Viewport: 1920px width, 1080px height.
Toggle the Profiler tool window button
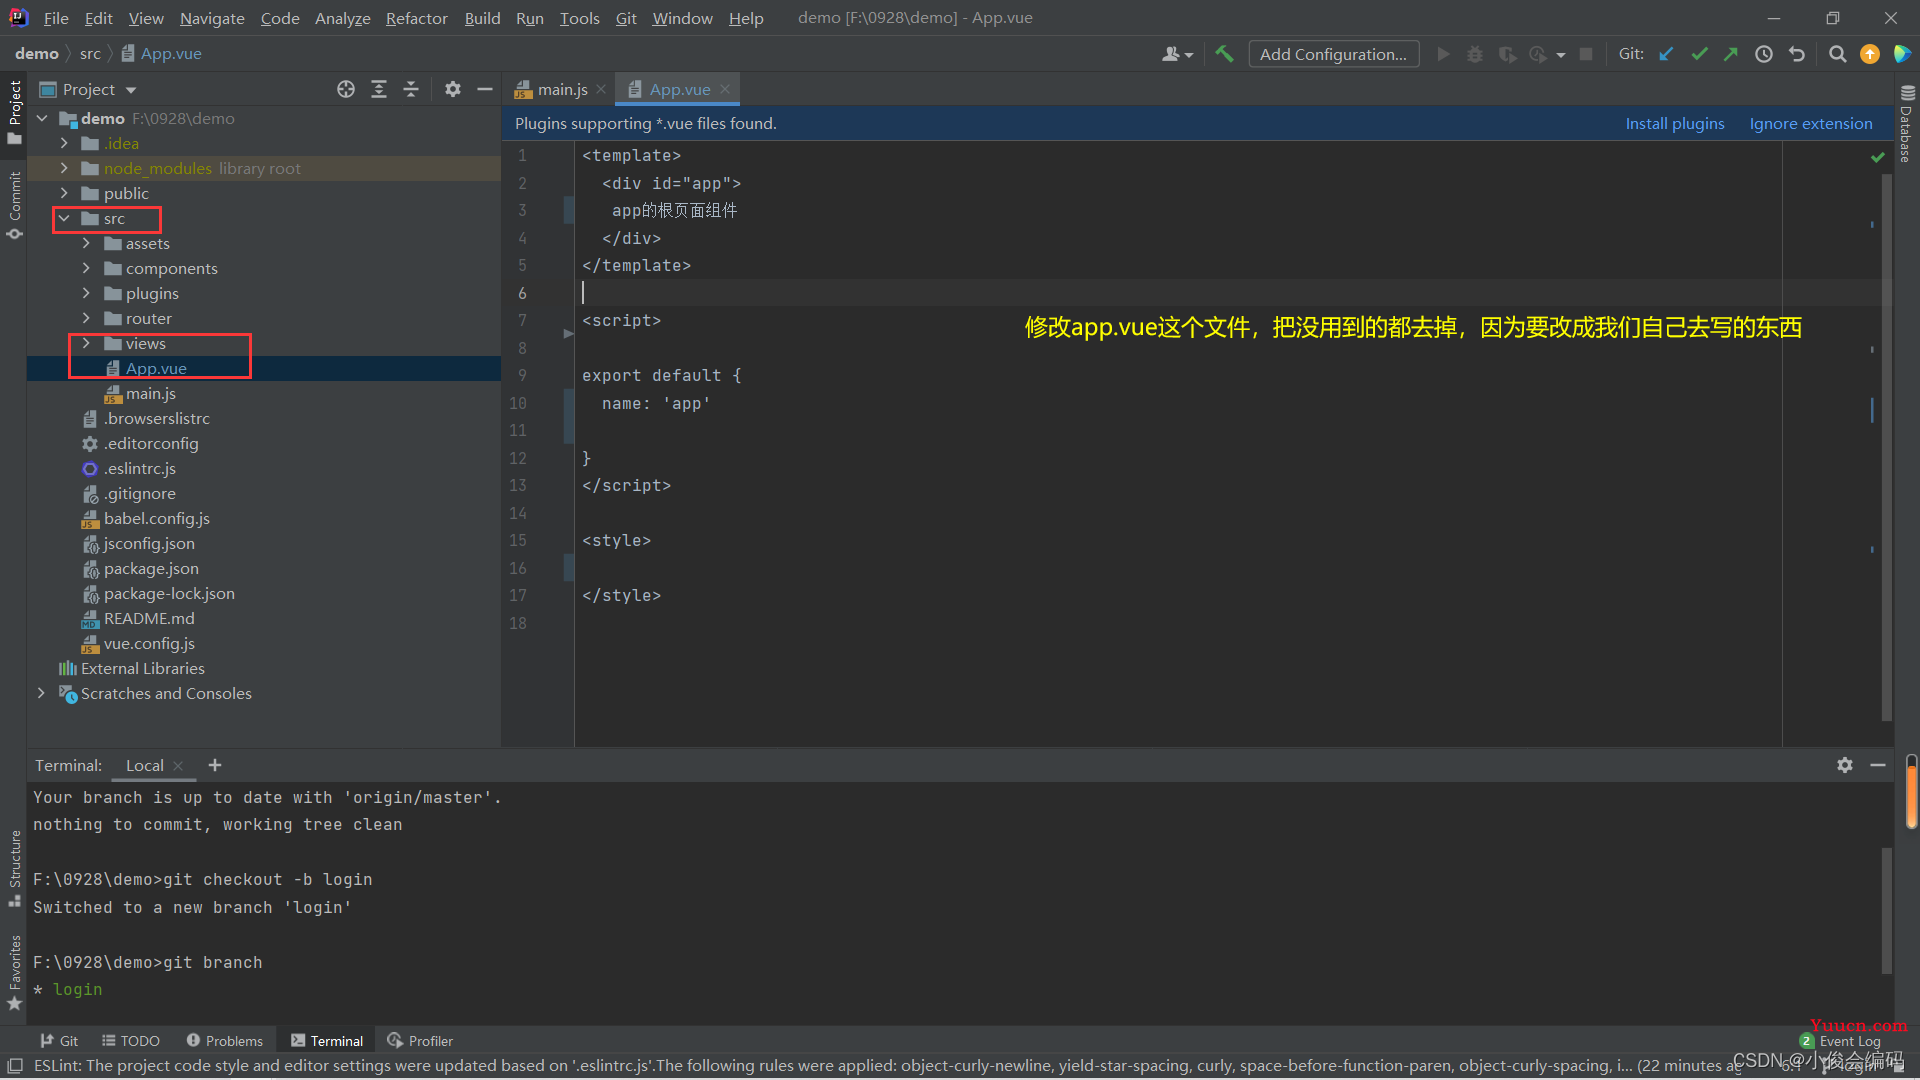420,1041
